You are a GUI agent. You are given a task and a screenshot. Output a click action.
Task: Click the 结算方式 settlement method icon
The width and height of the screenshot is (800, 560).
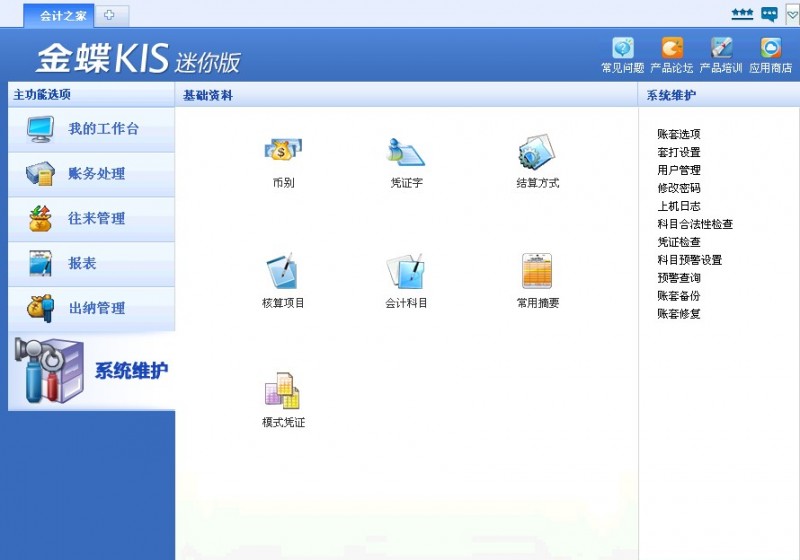(537, 152)
